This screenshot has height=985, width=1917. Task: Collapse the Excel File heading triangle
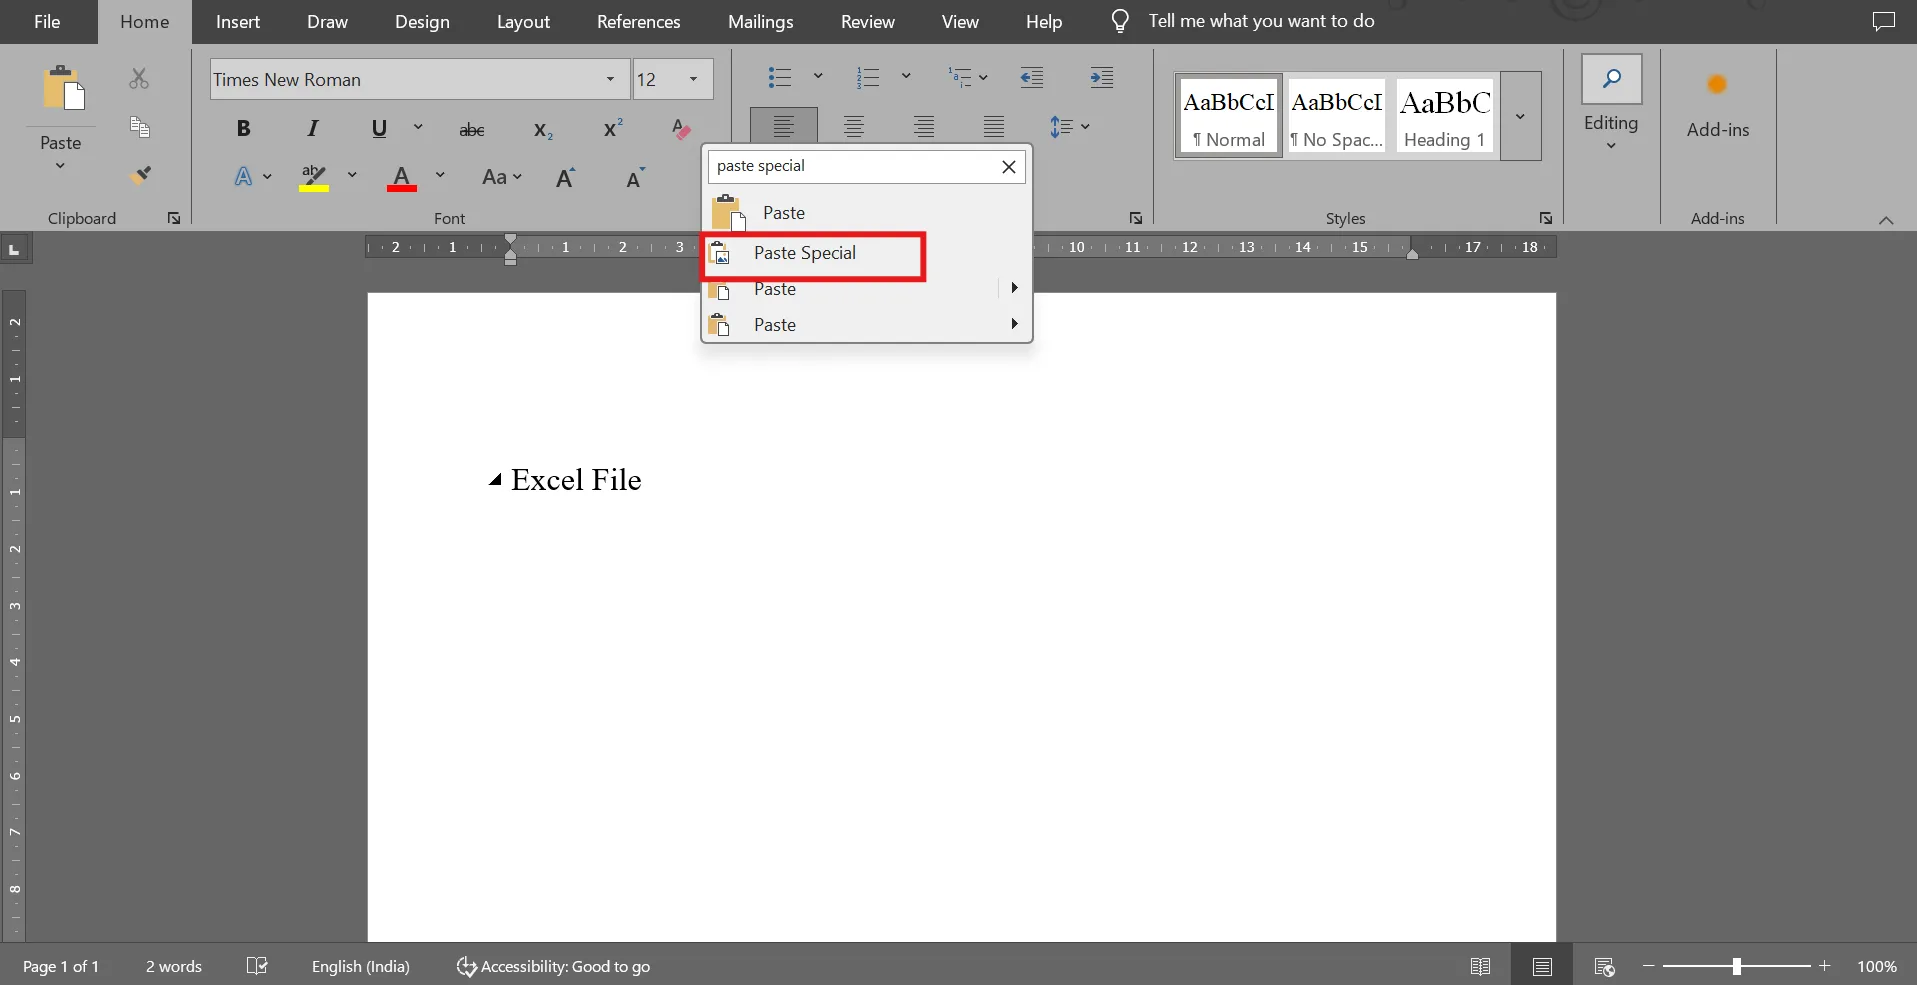pos(495,480)
